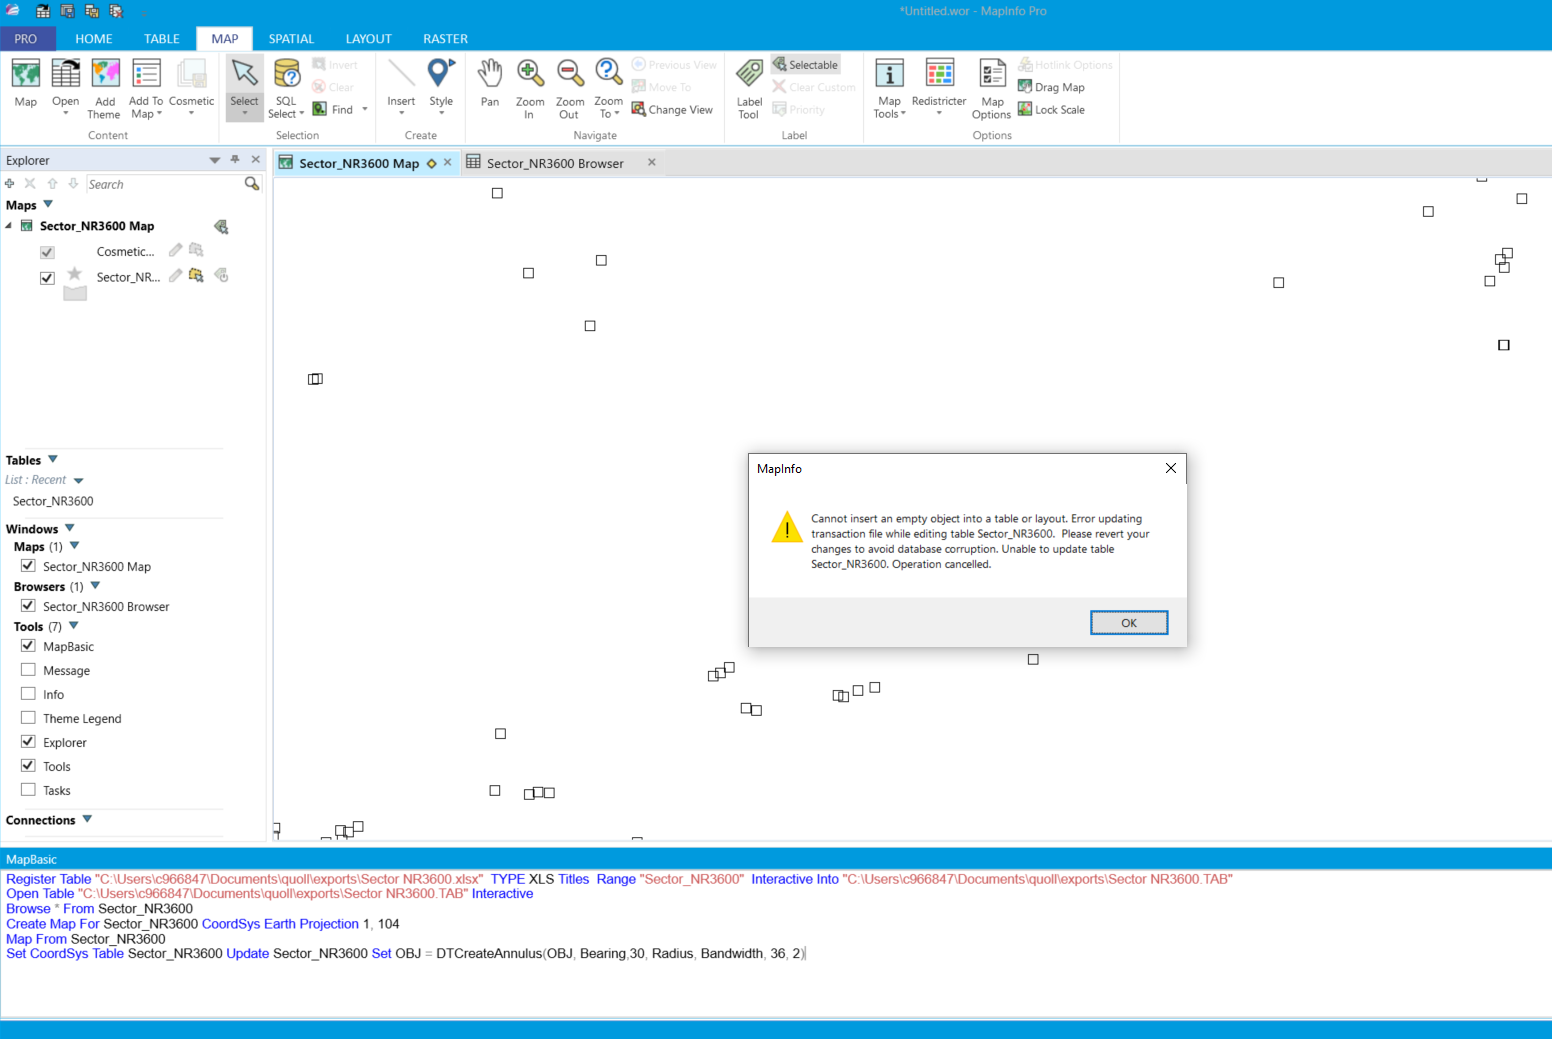
Task: Uncheck Sector_NR3600 Map window checkbox
Action: coord(28,566)
